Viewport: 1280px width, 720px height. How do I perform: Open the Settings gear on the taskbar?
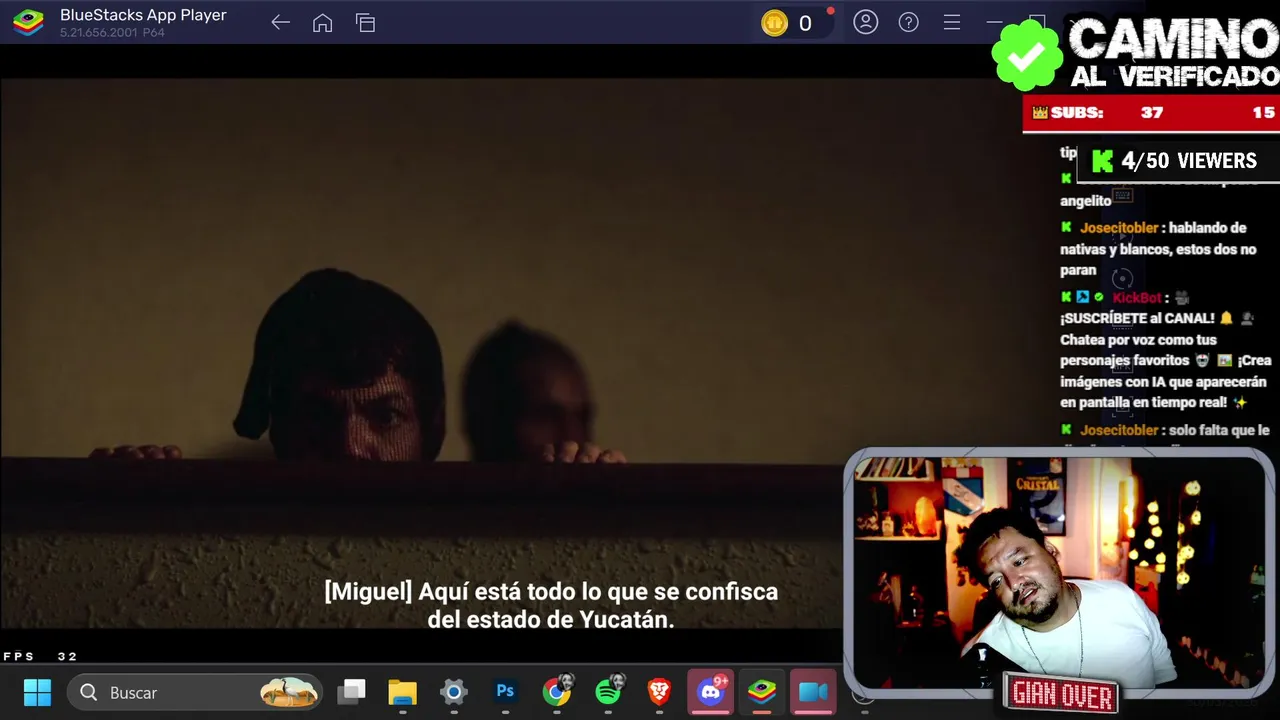pos(454,692)
